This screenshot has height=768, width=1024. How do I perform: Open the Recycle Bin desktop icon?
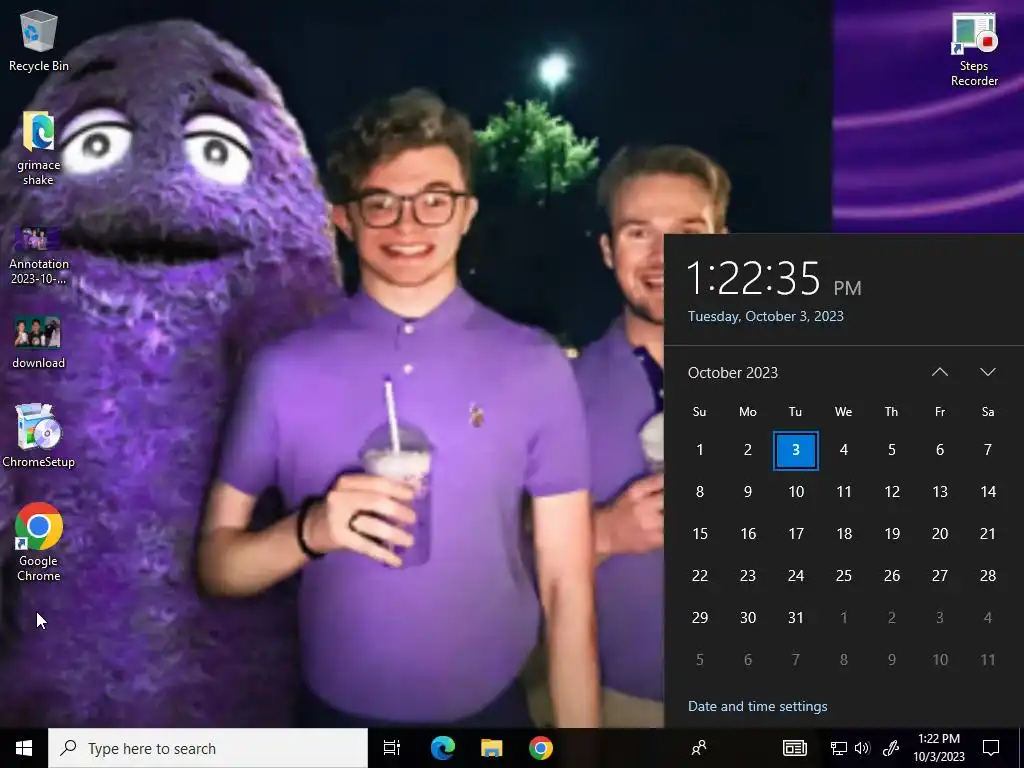(x=39, y=42)
